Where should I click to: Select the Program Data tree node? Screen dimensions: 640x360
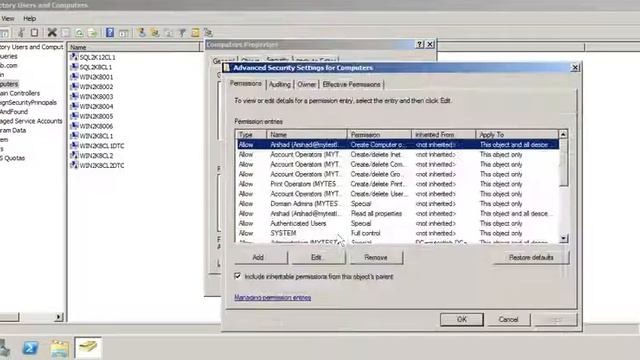pyautogui.click(x=13, y=130)
